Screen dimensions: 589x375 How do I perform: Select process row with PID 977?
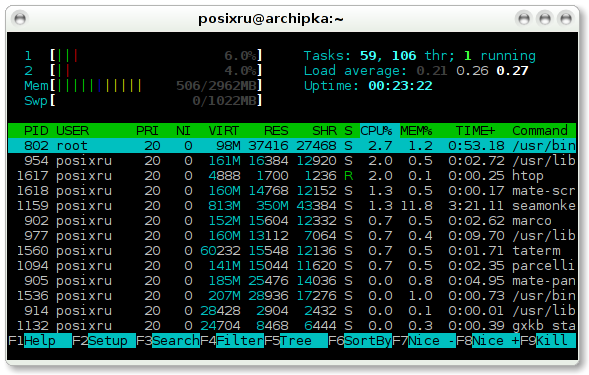click(x=292, y=236)
